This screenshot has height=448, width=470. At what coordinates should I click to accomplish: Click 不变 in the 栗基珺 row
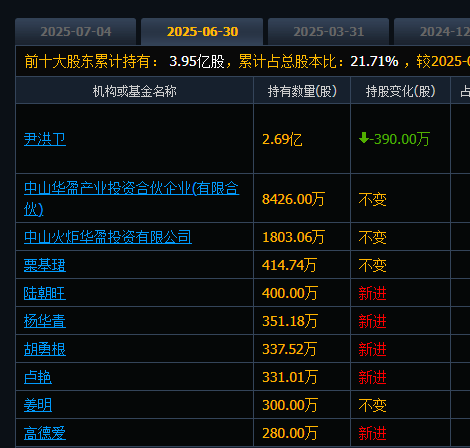pyautogui.click(x=372, y=266)
